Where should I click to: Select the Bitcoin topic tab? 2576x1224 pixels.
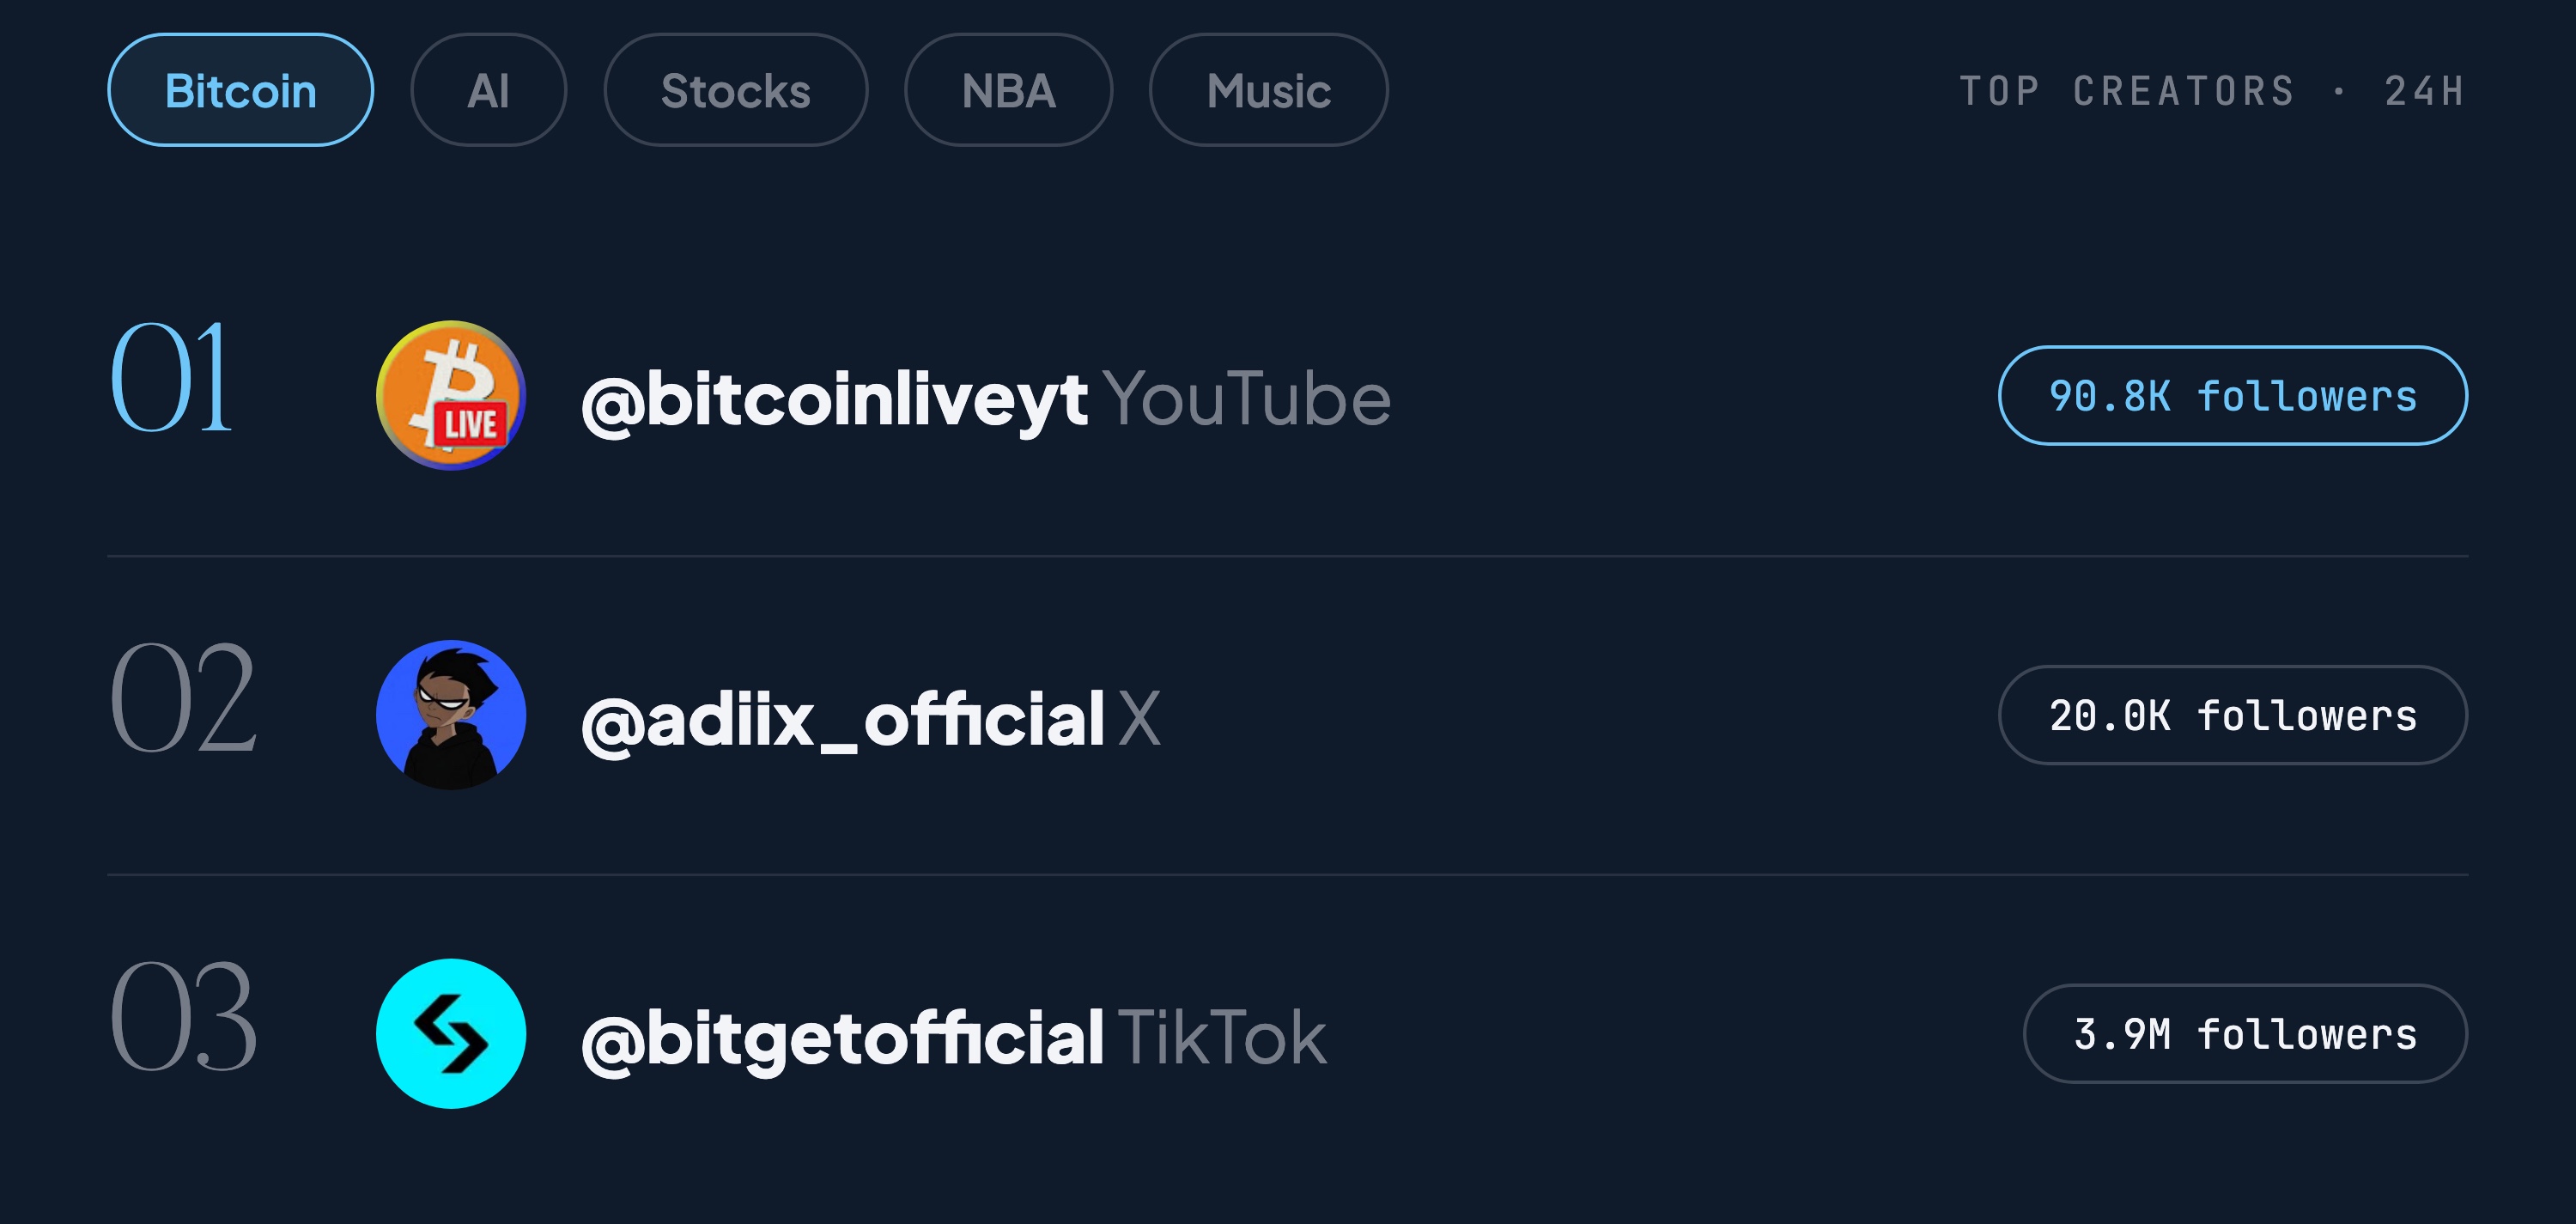coord(240,90)
